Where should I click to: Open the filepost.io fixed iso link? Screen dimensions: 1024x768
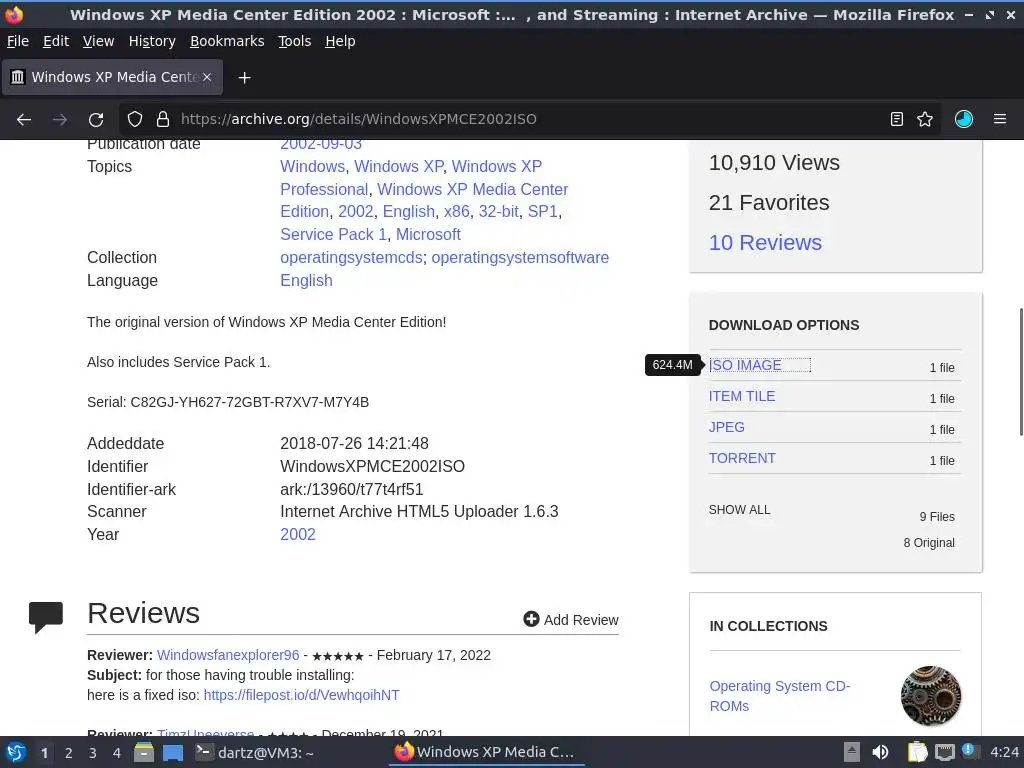(302, 695)
